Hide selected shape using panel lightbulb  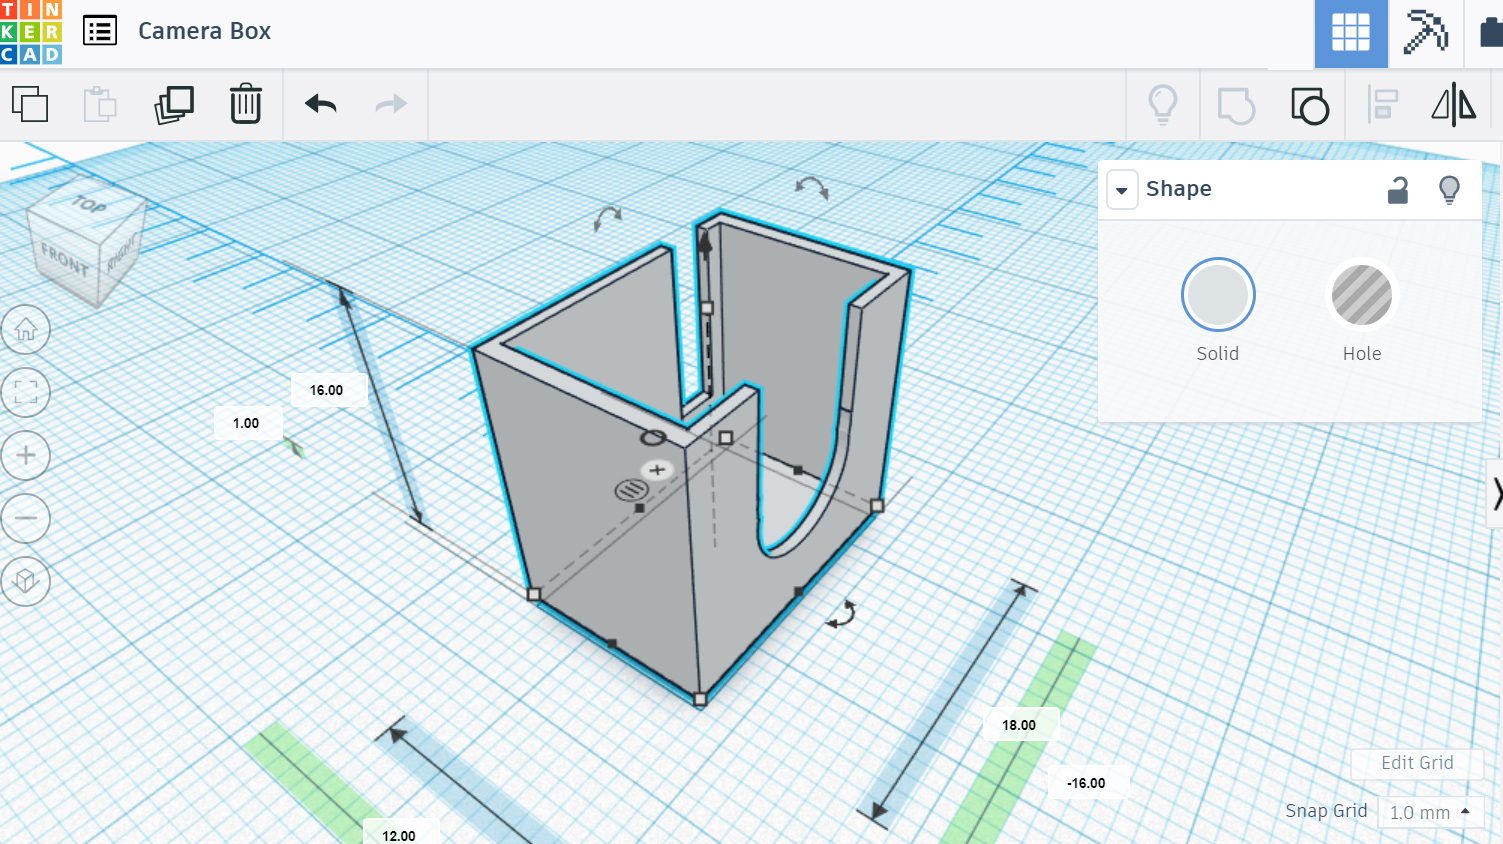tap(1449, 189)
